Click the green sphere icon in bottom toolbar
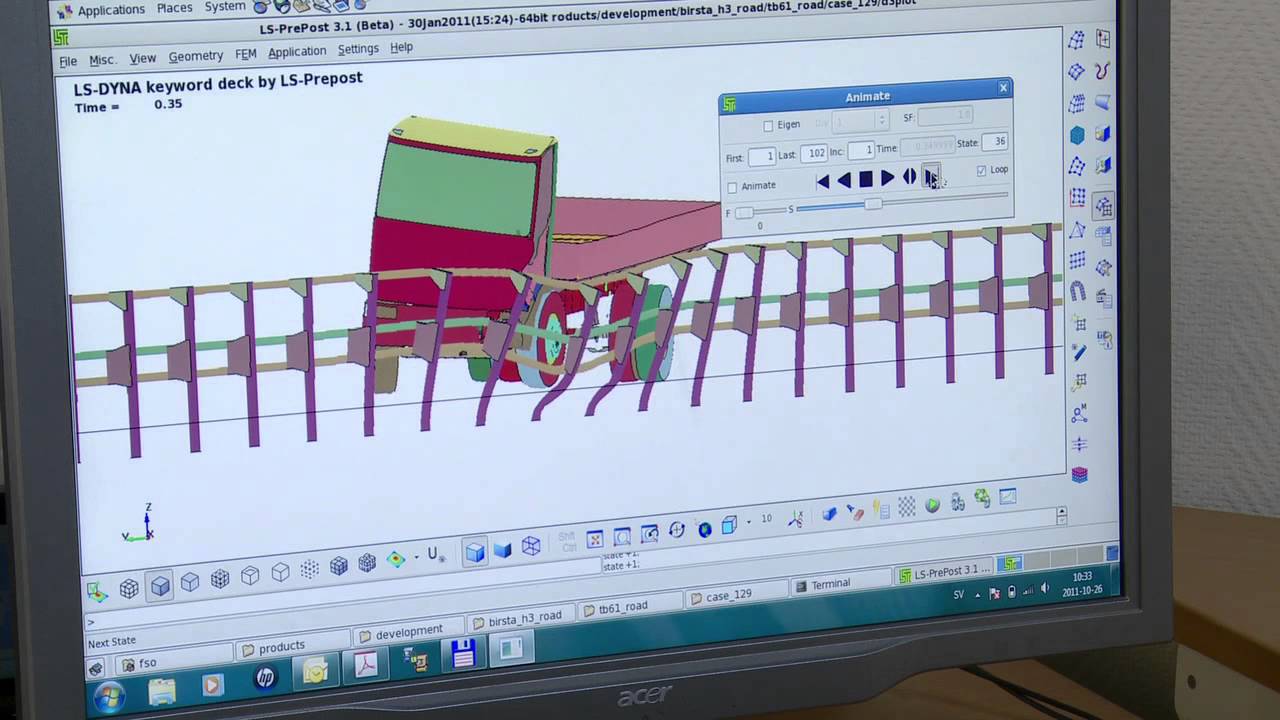This screenshot has height=720, width=1280. point(932,506)
